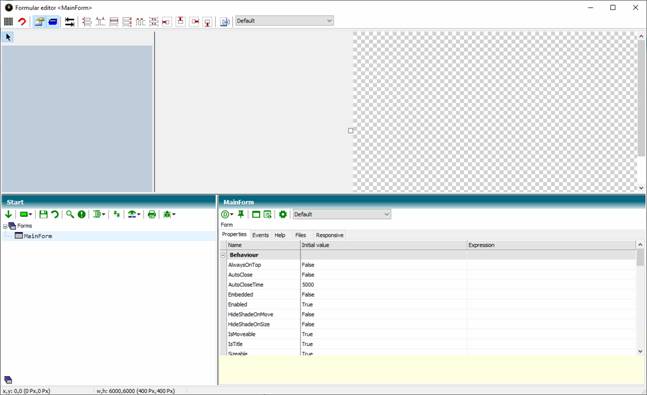Toggle the highlighted blue rectangle toolbar button
The height and width of the screenshot is (395, 647).
click(53, 21)
